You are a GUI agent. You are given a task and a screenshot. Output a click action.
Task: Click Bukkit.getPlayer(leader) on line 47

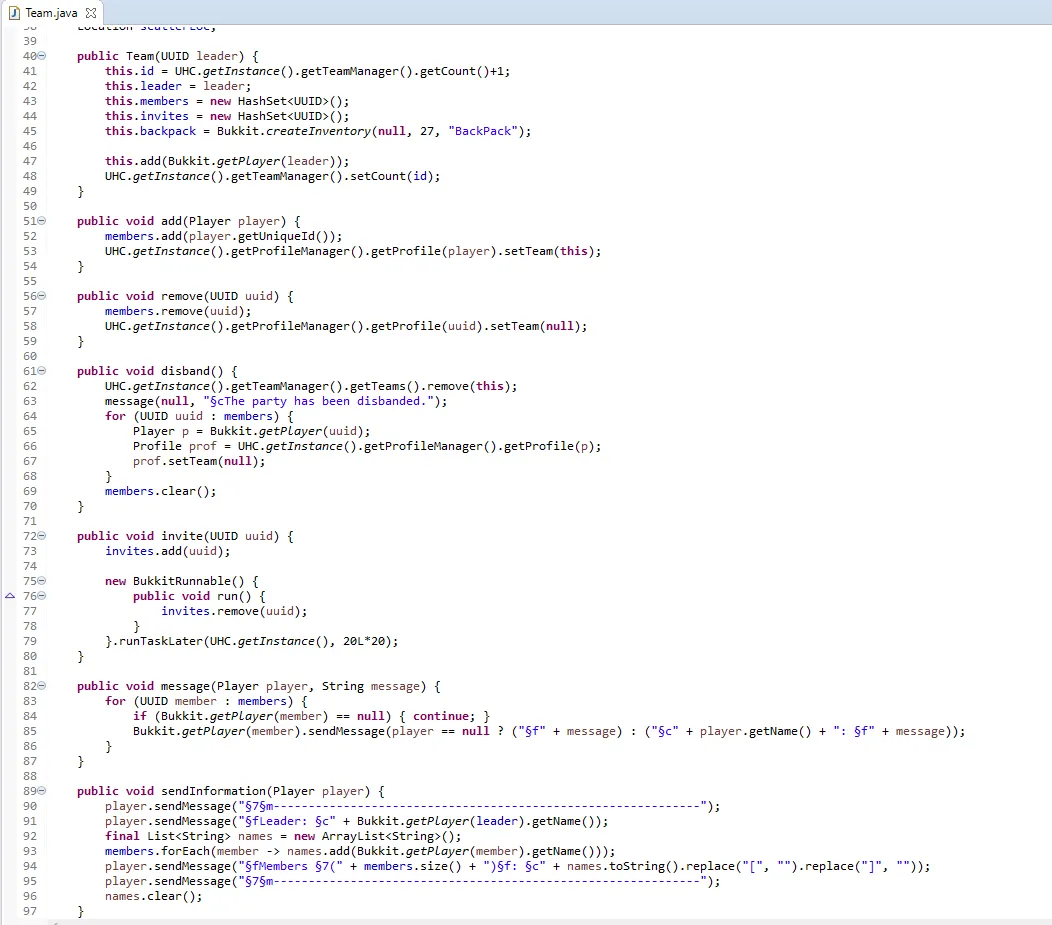pyautogui.click(x=255, y=161)
